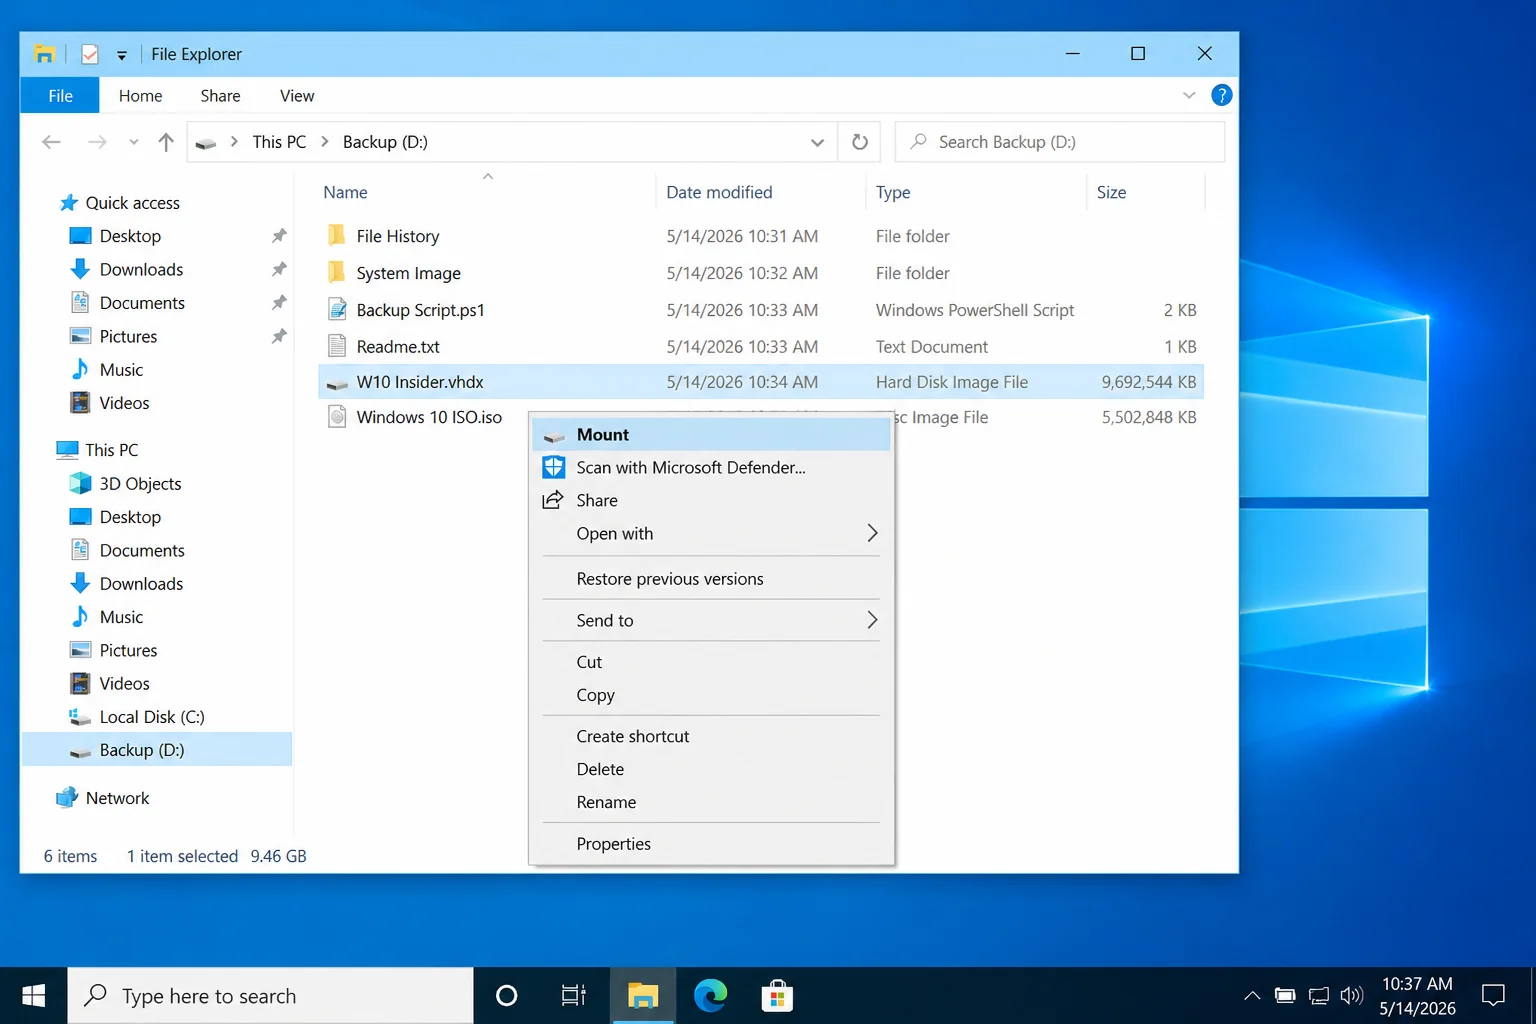Select the Windows 10 ISO.iso file icon
Viewport: 1536px width, 1024px height.
(337, 417)
